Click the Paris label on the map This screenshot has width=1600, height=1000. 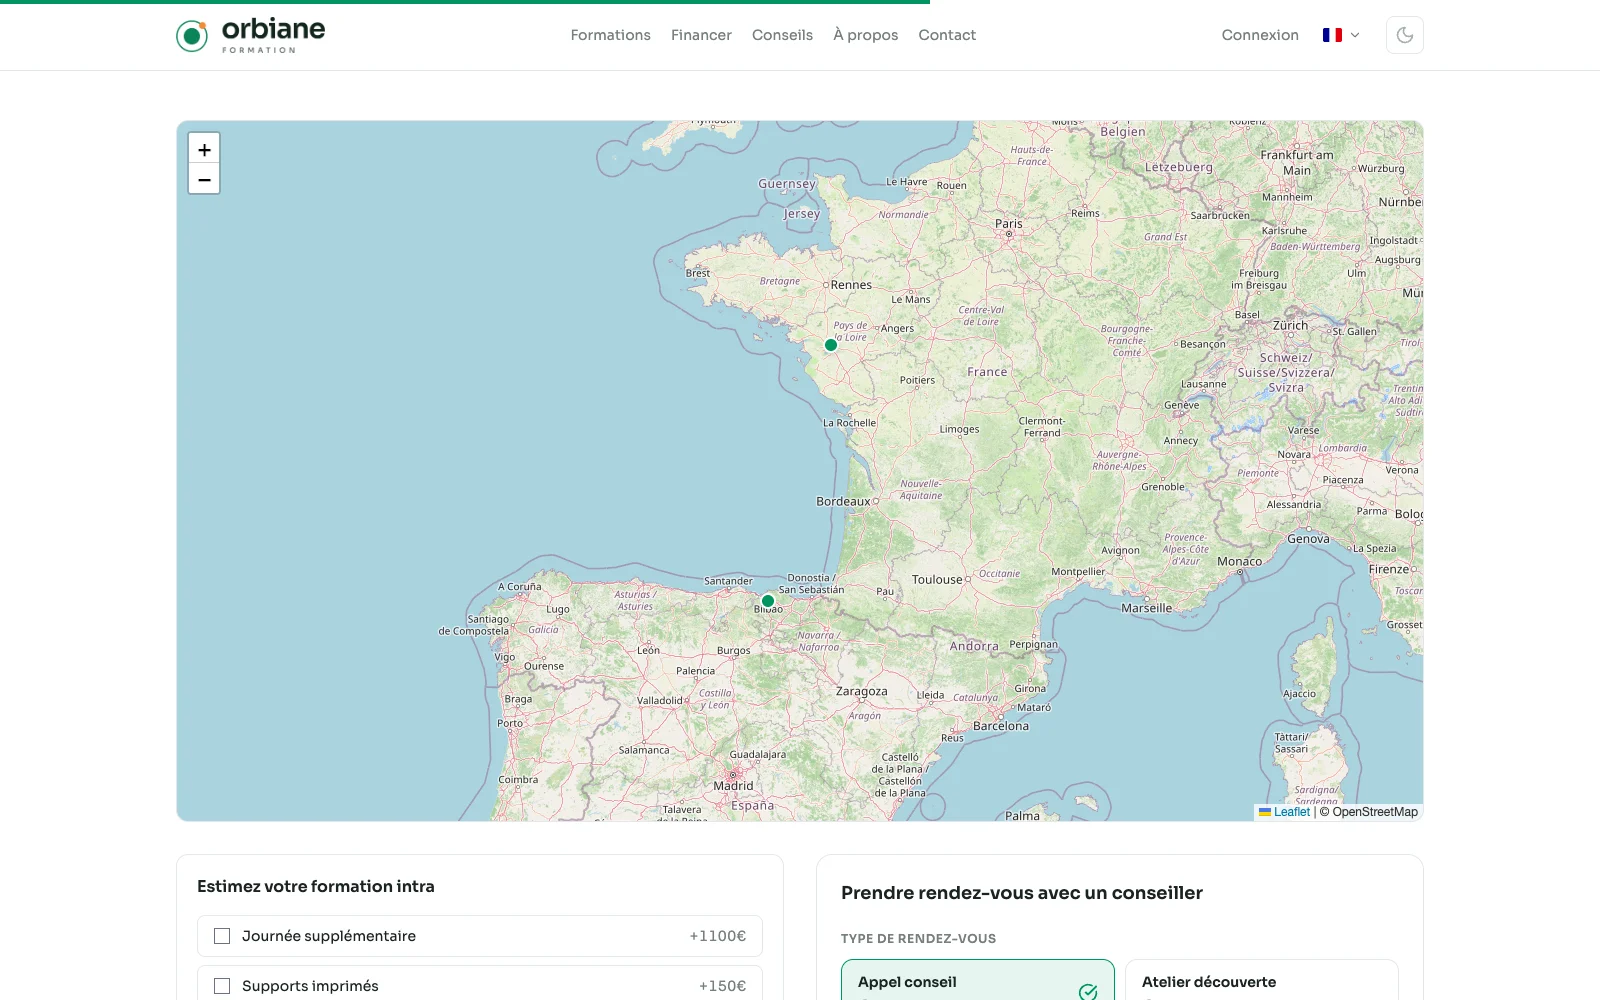(x=1008, y=224)
